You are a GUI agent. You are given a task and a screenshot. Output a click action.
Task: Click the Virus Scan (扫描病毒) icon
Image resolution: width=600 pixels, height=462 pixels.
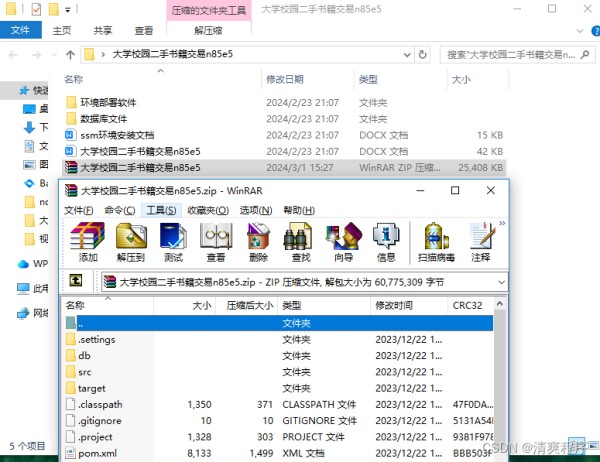[x=436, y=242]
